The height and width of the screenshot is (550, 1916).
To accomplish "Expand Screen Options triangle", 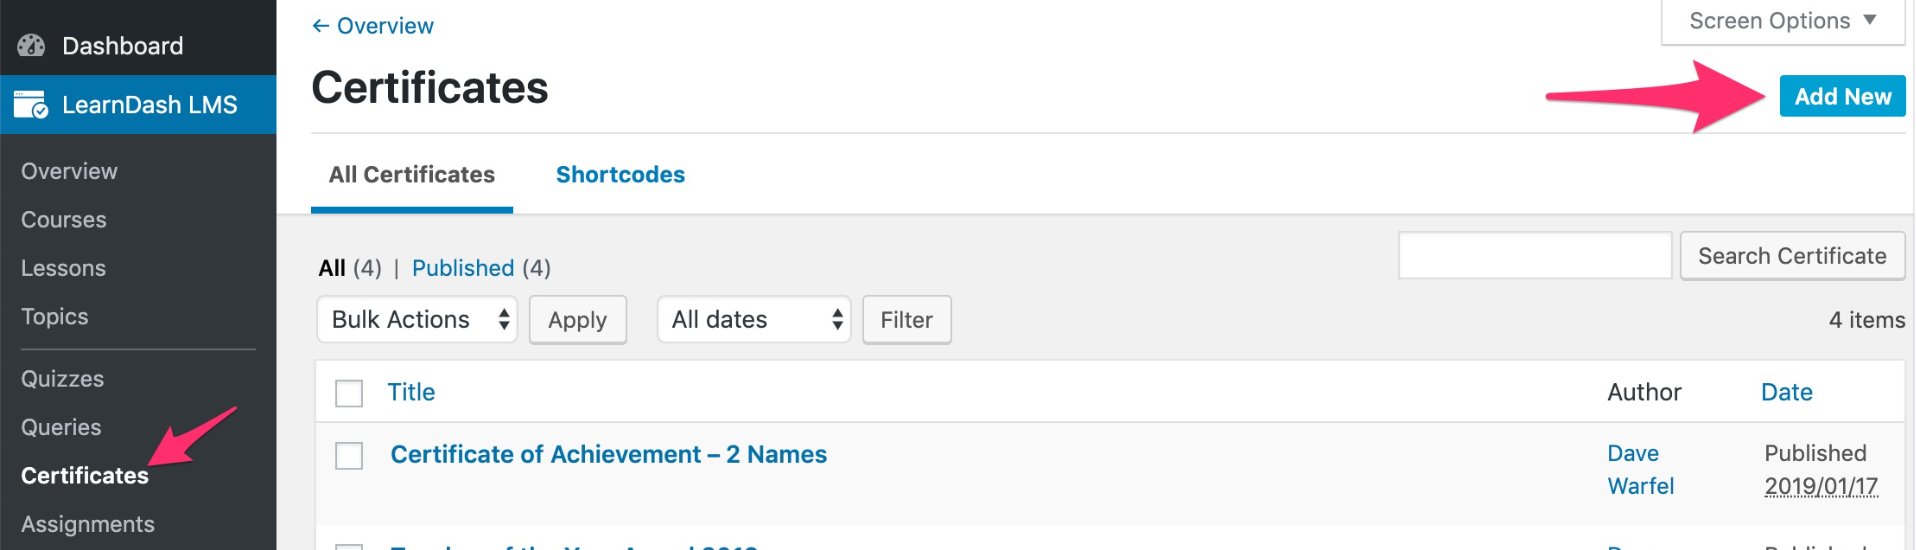I will [1869, 20].
